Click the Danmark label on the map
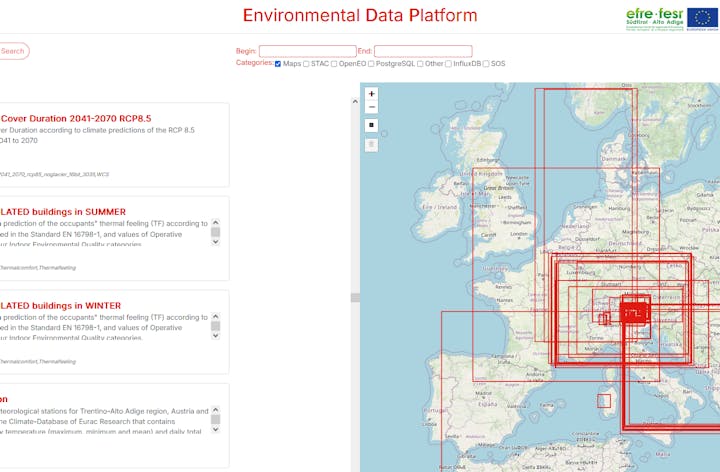Image resolution: width=720 pixels, height=472 pixels. [614, 159]
